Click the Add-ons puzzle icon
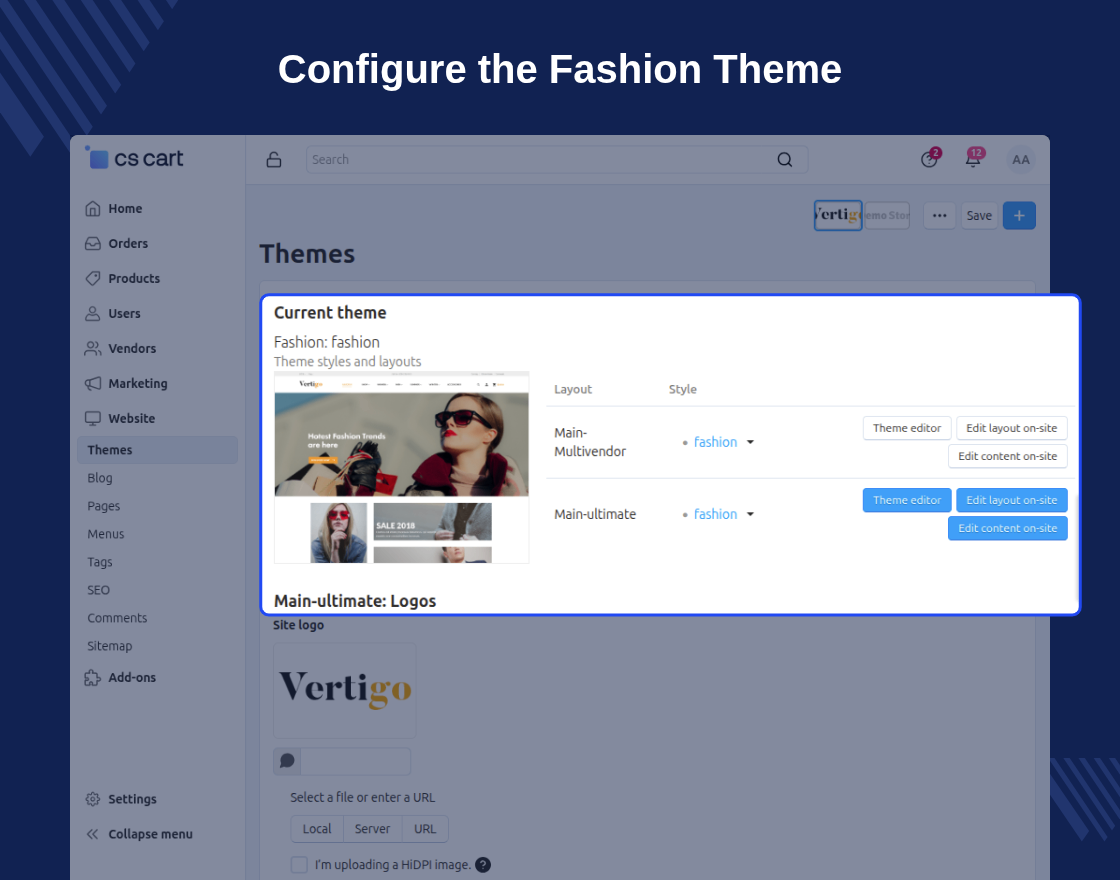The width and height of the screenshot is (1120, 880). pyautogui.click(x=93, y=678)
